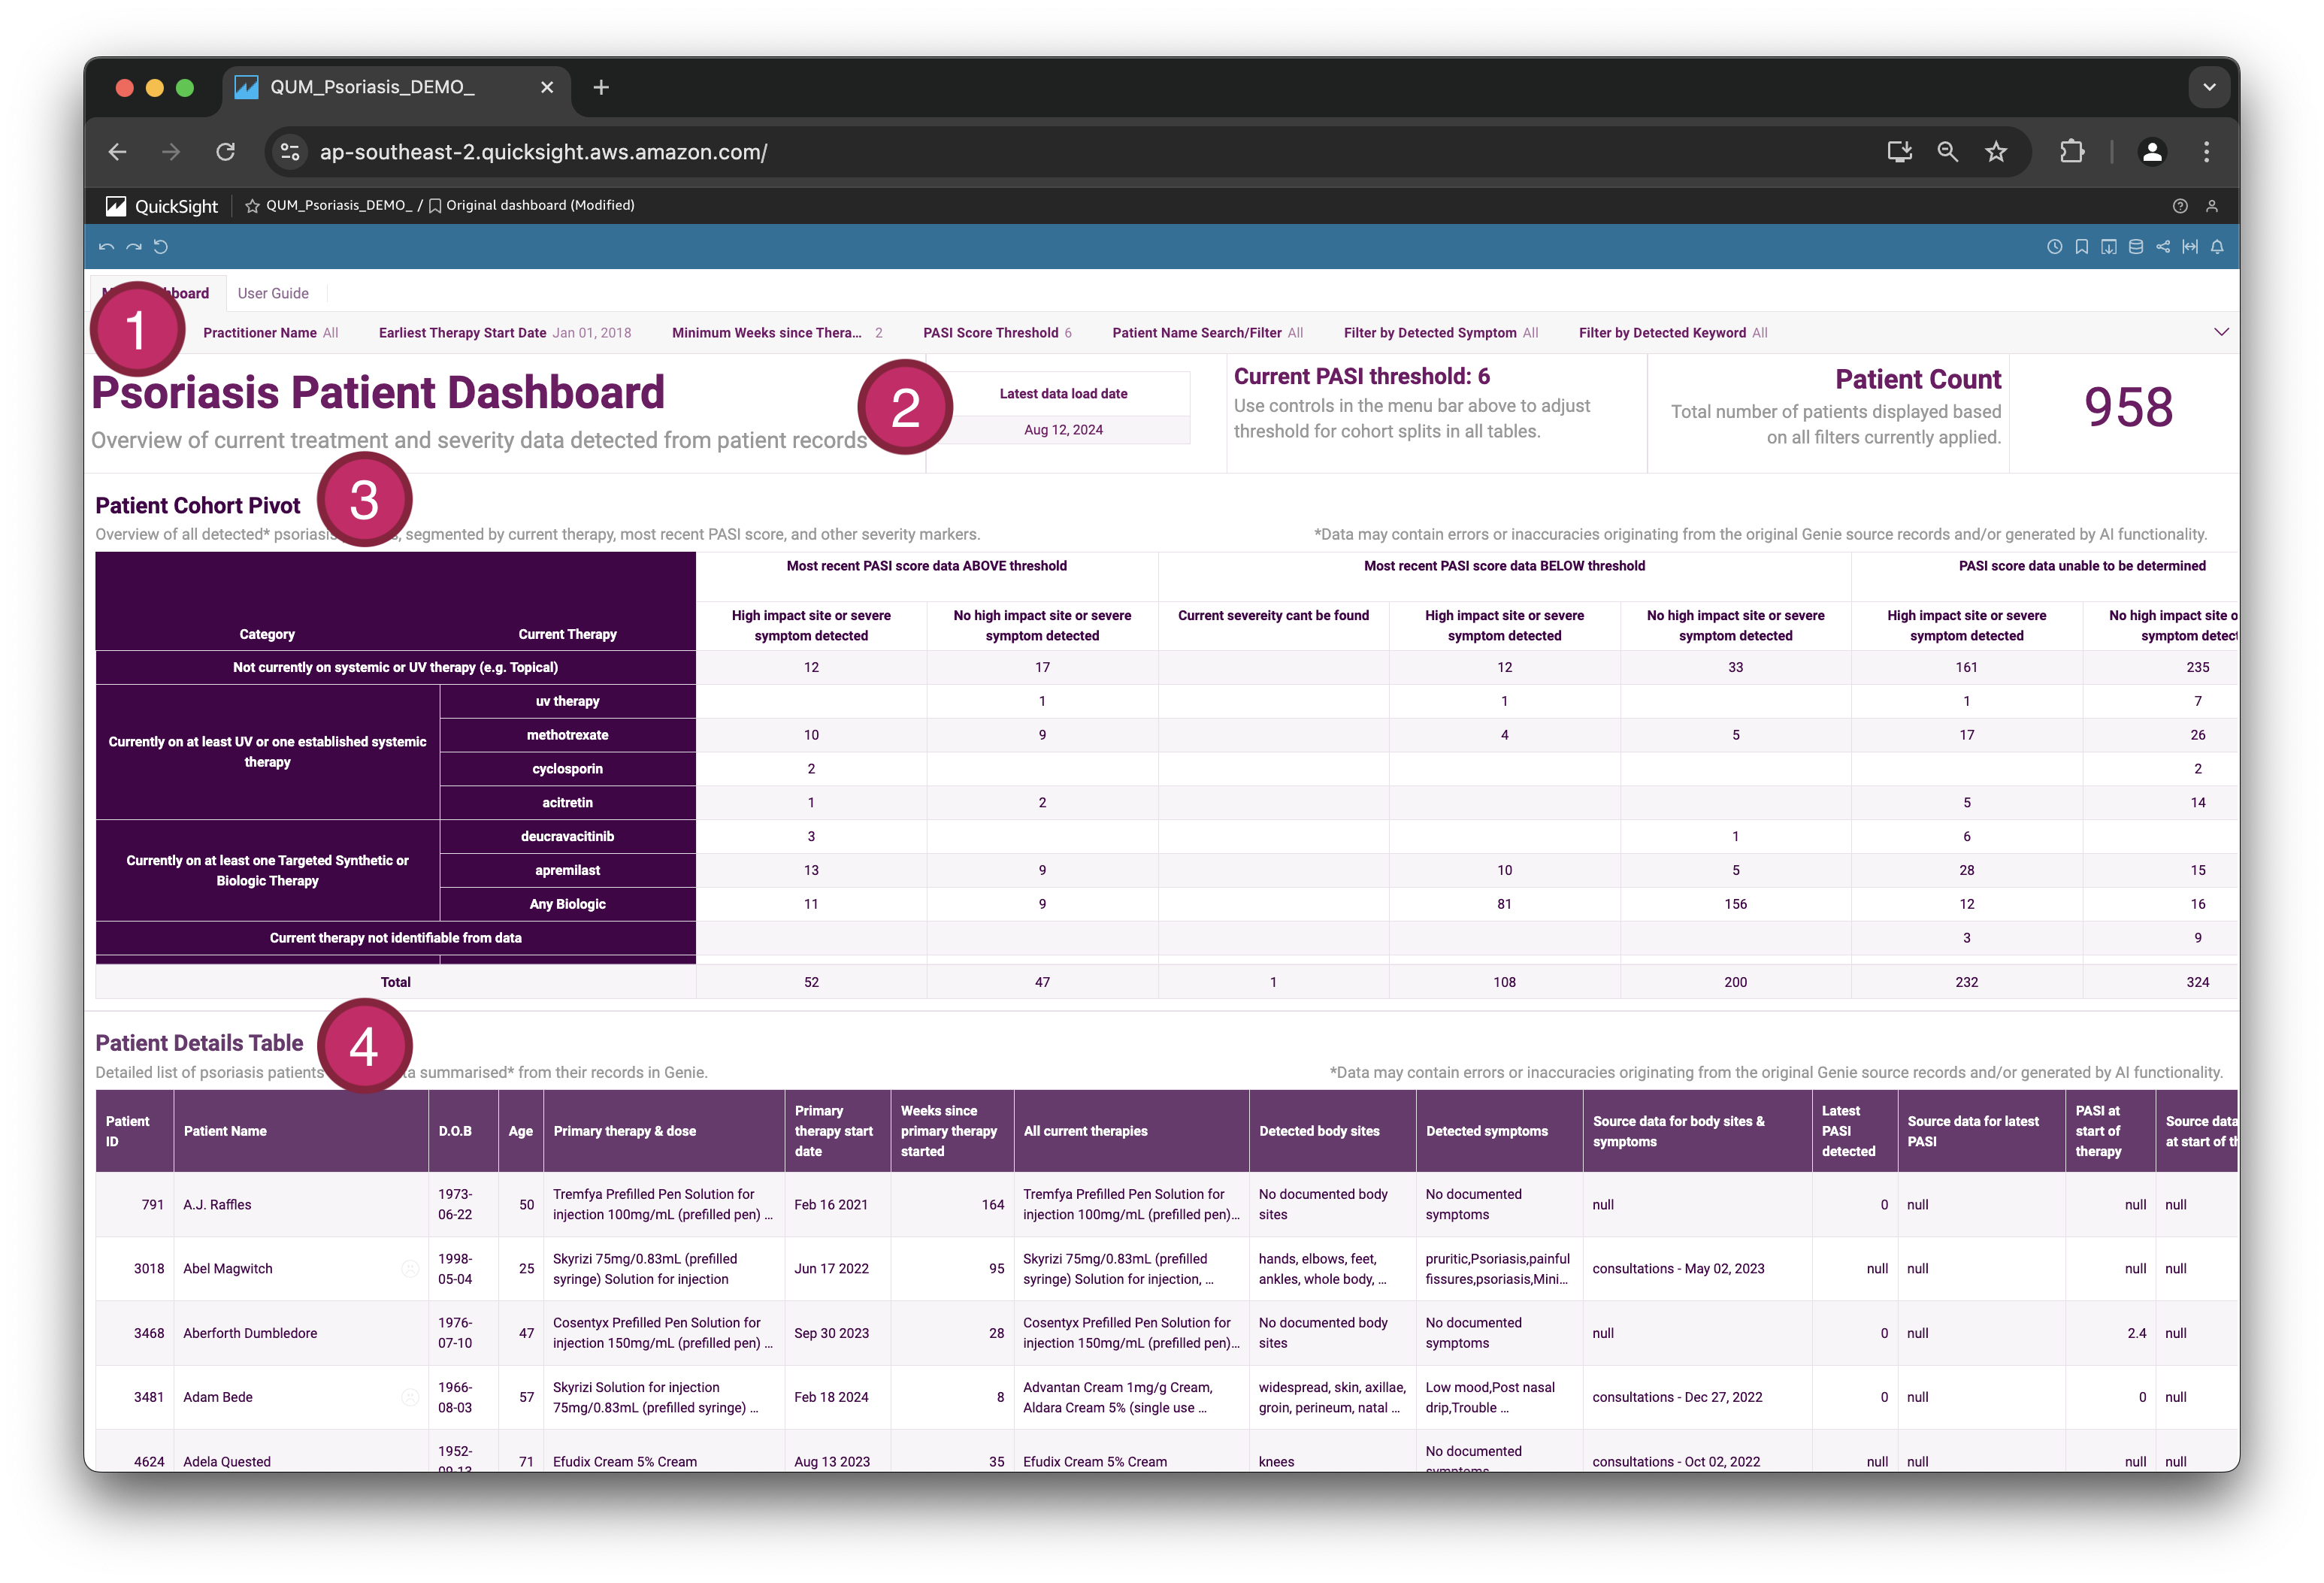Image resolution: width=2324 pixels, height=1583 pixels.
Task: Switch to the User Guide tab
Action: click(x=273, y=292)
